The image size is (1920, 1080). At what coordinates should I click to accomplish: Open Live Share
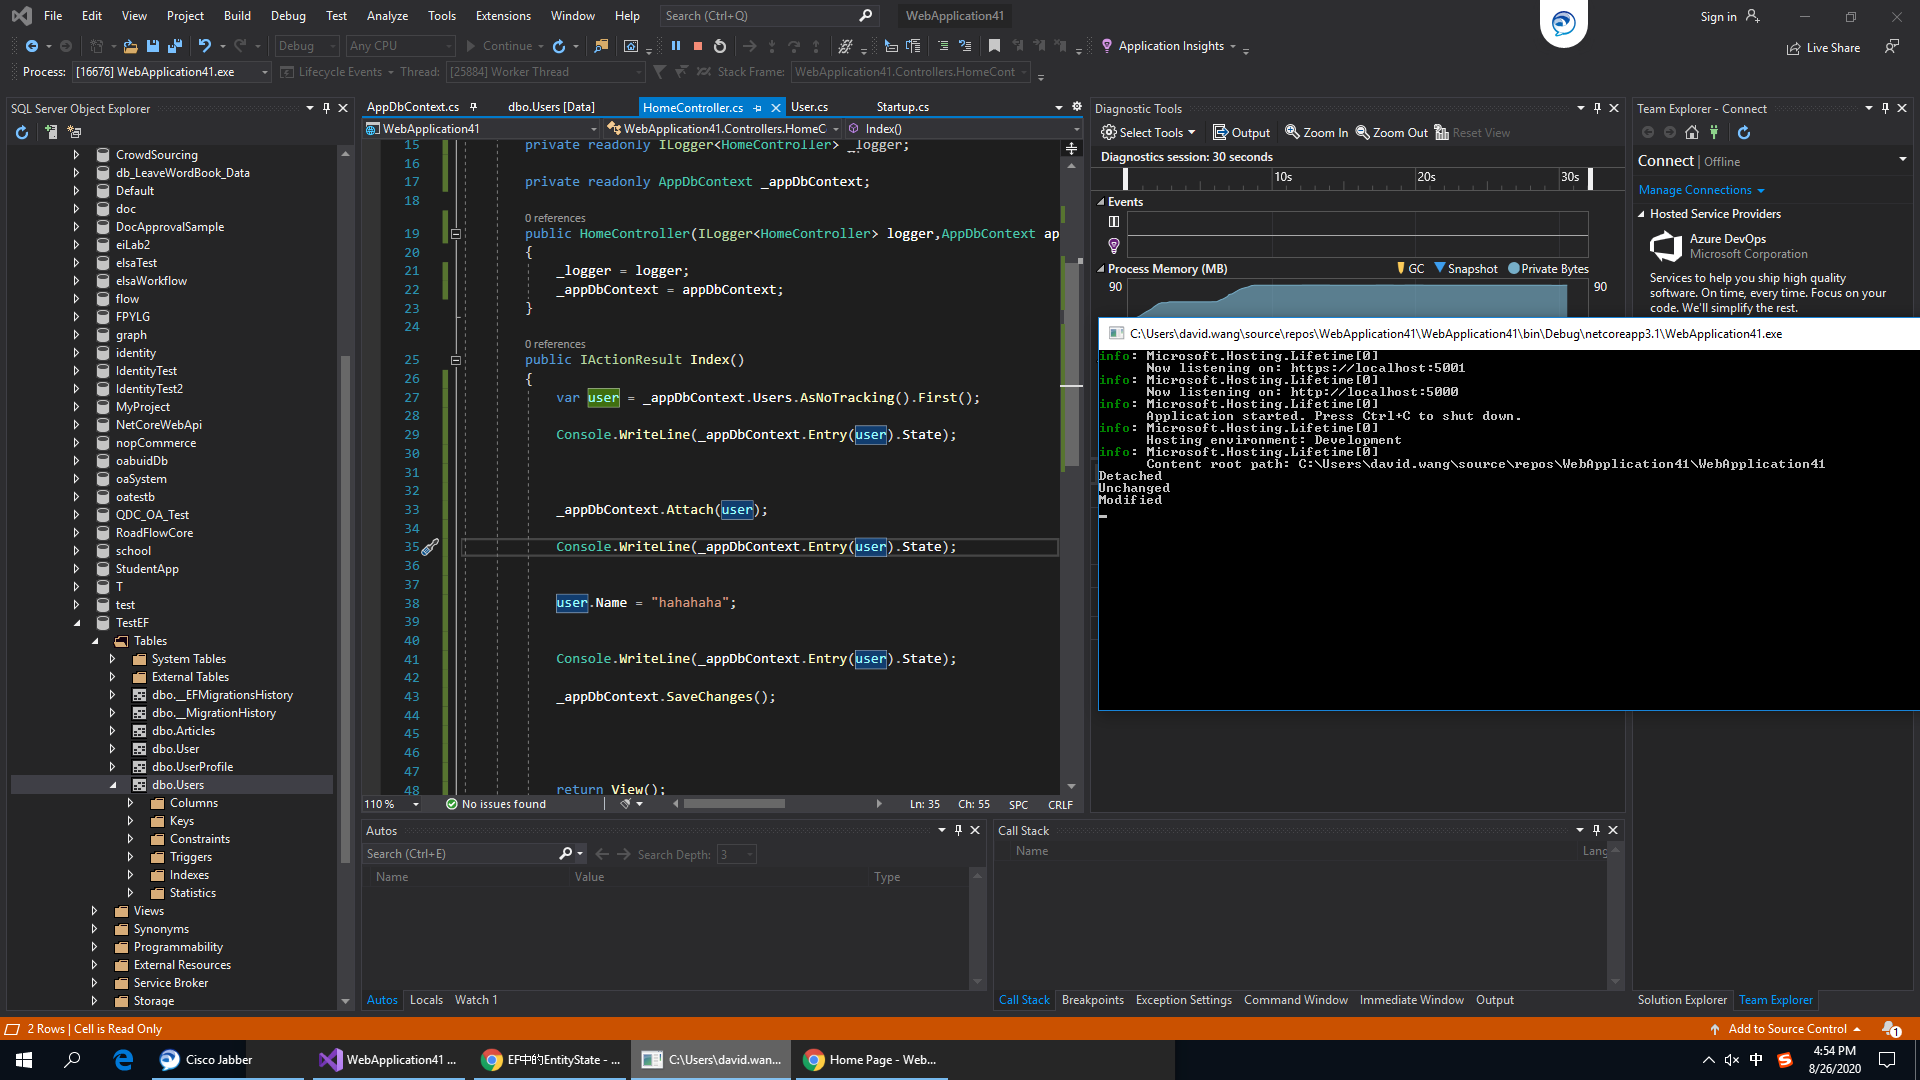click(1823, 47)
